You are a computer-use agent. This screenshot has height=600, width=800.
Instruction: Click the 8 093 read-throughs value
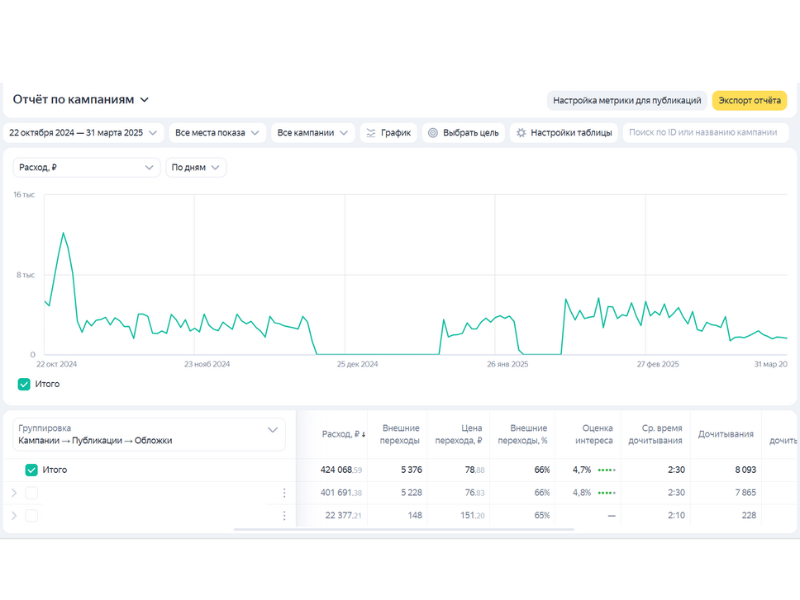tap(745, 470)
